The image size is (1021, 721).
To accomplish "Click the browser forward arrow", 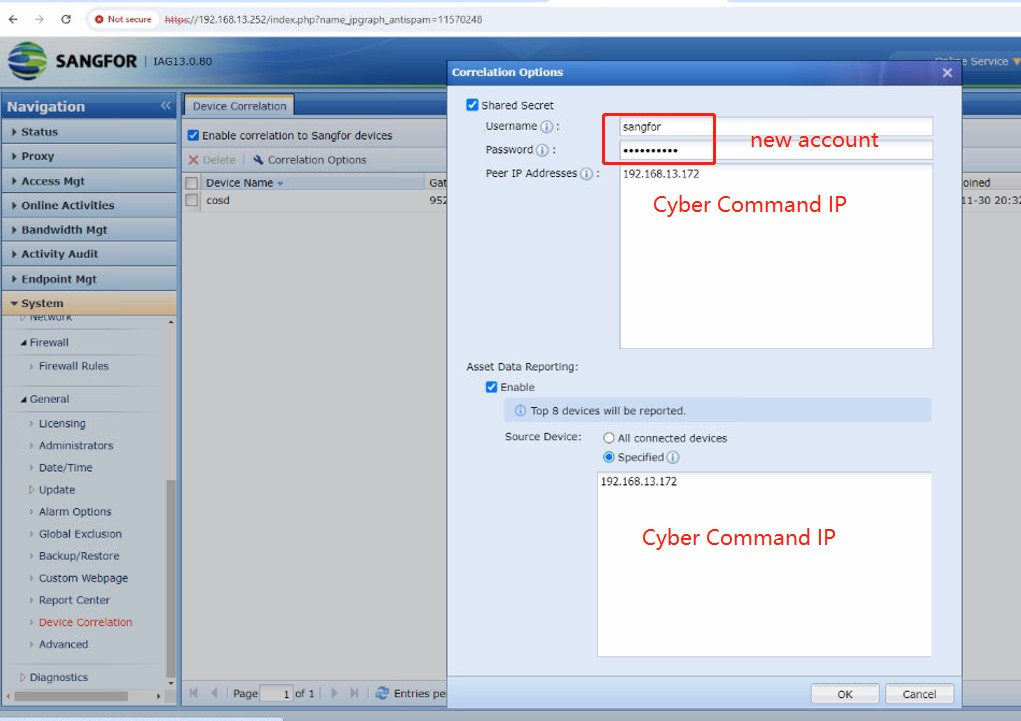I will coord(39,20).
